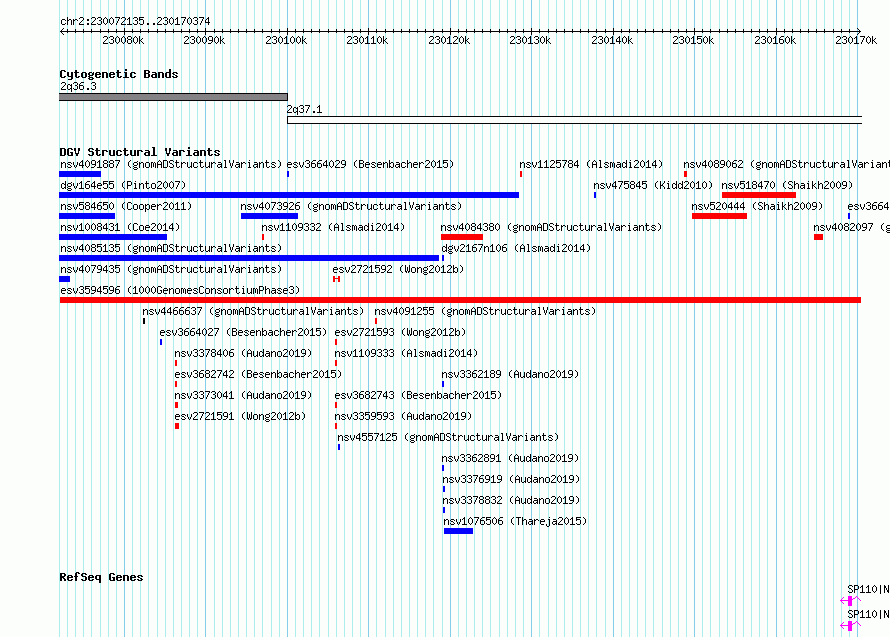This screenshot has width=890, height=637.
Task: Click the upper SP110 RefSeq gene label
Action: (868, 589)
